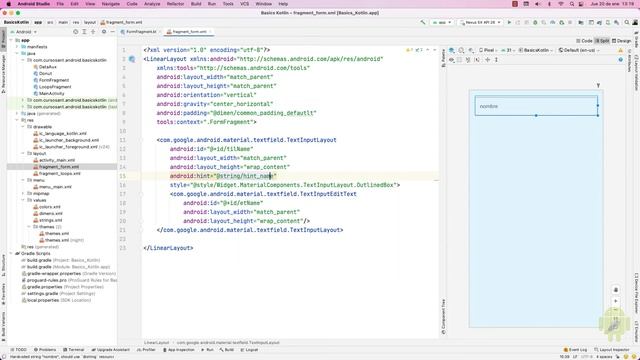Open the Navigate menu
The image size is (640, 360).
[x=111, y=4]
